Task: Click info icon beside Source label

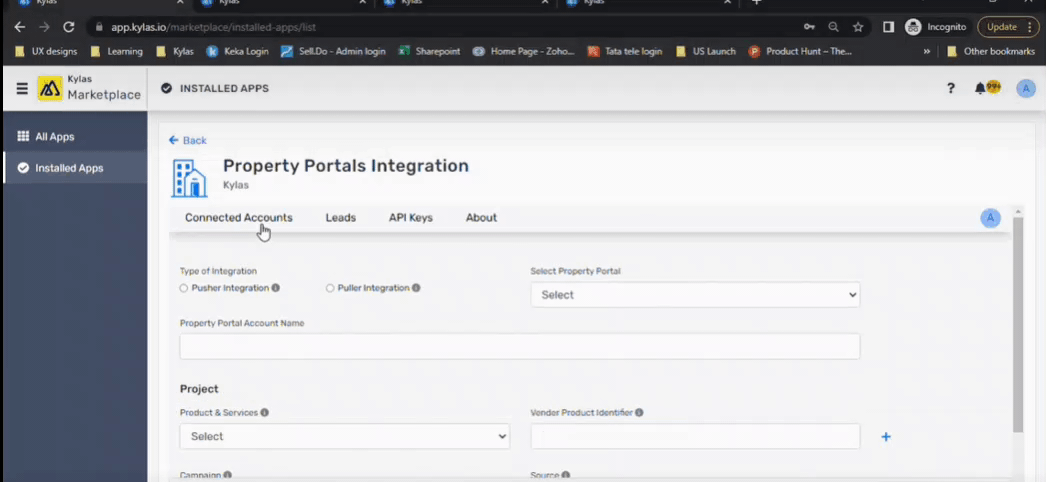Action: pos(566,475)
